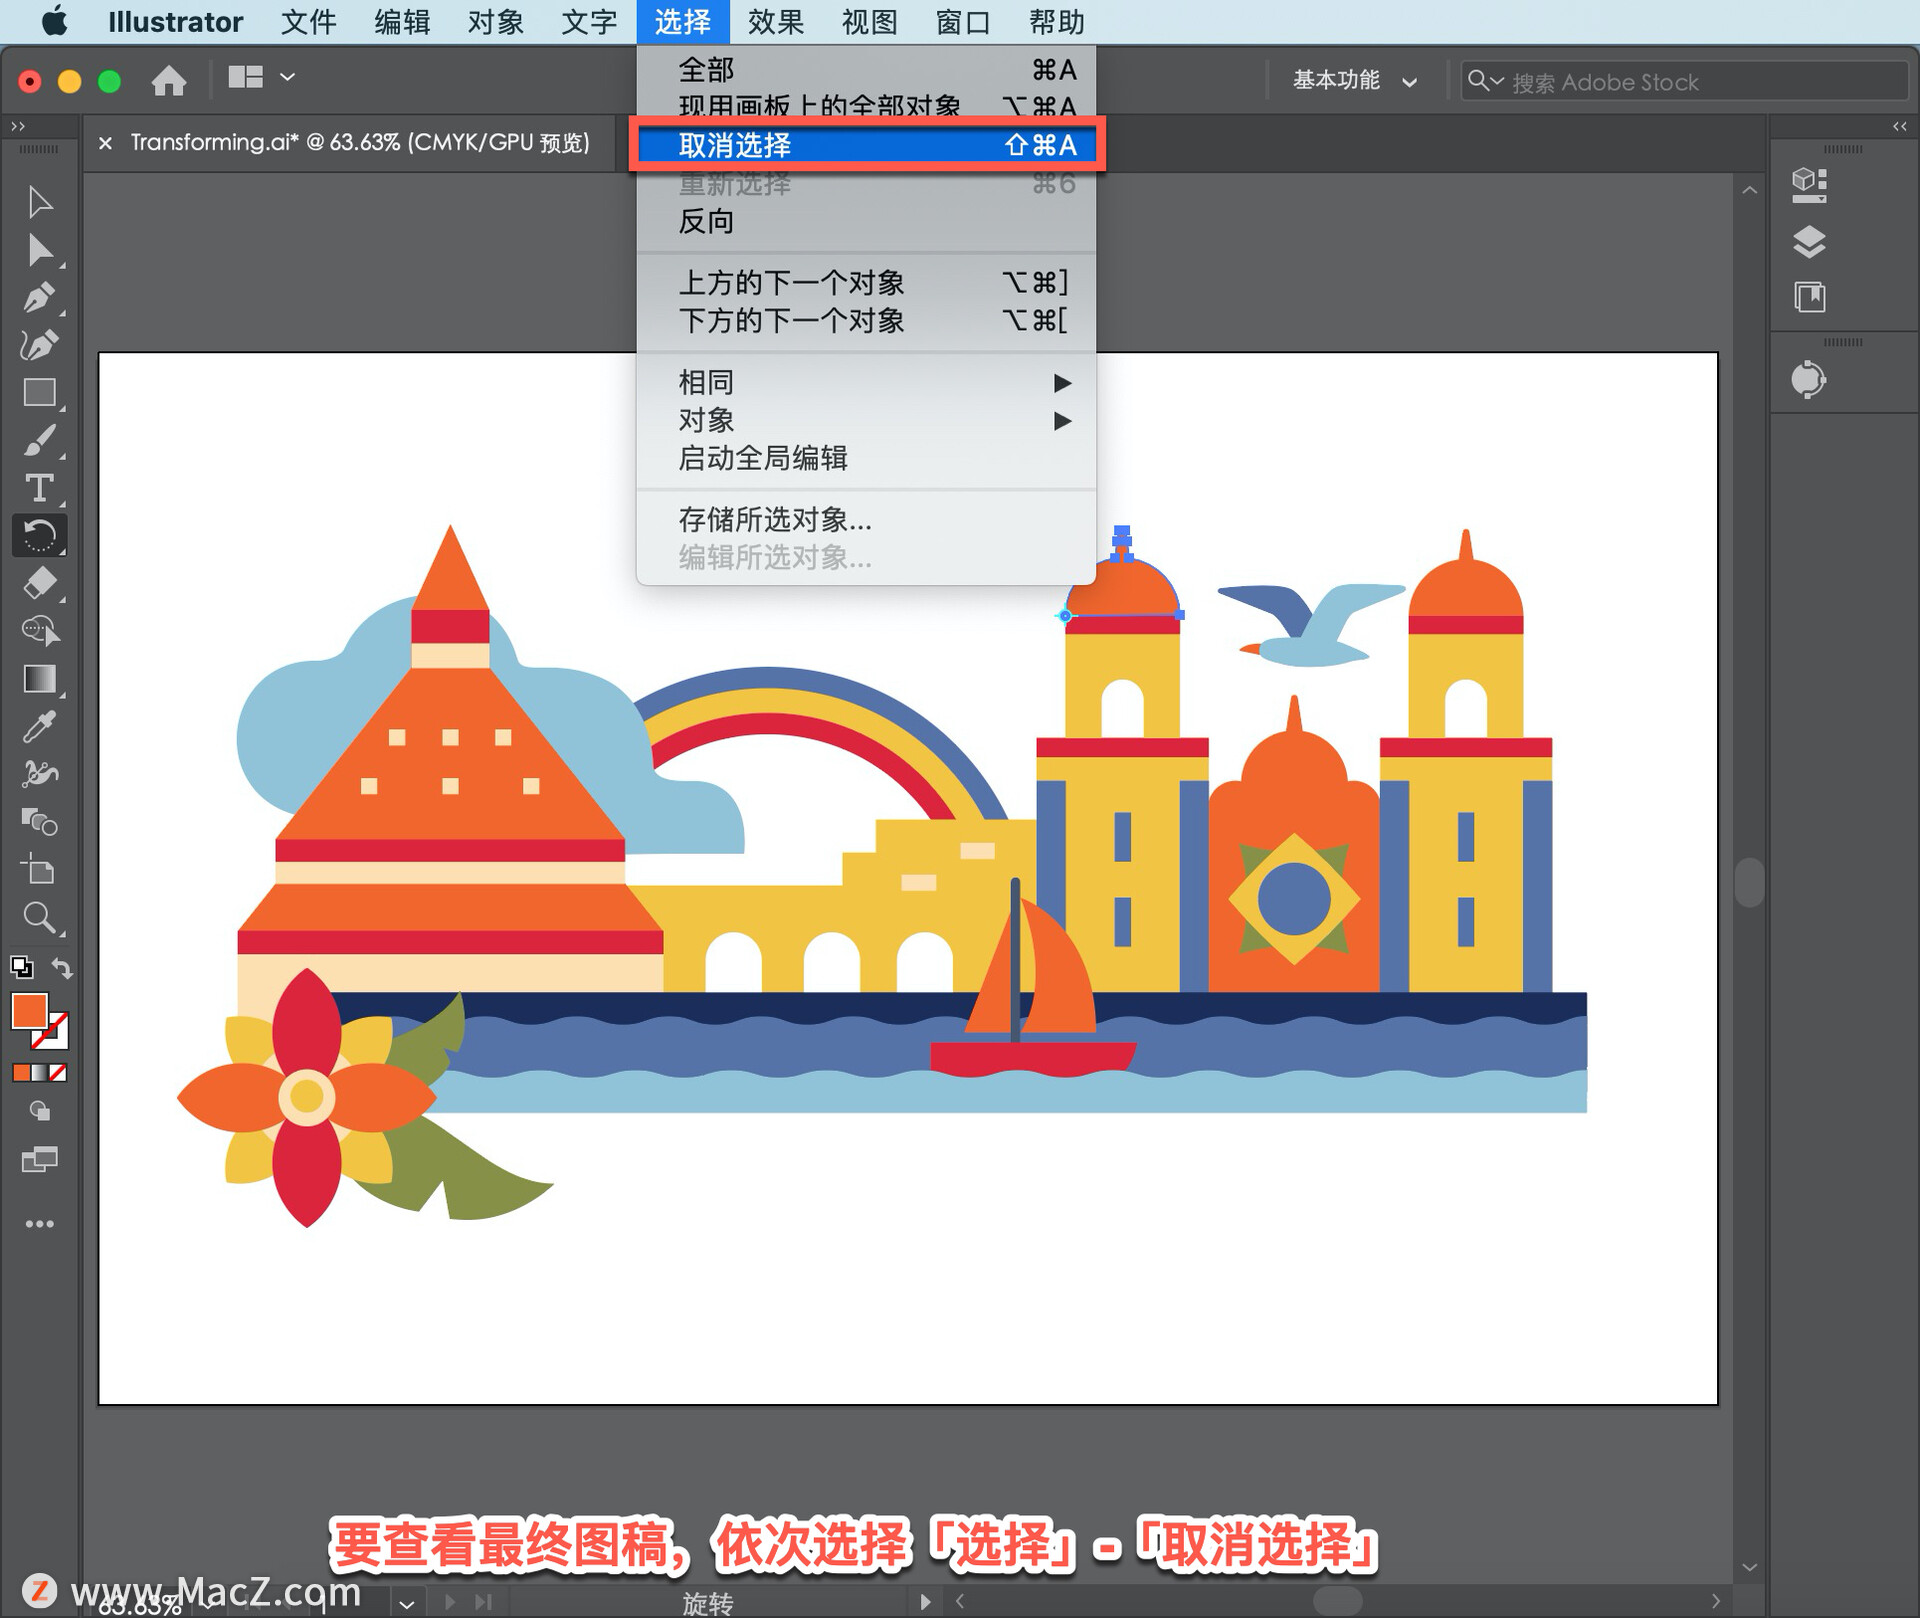The image size is (1920, 1618).
Task: Select the Selection tool arrow
Action: click(39, 201)
